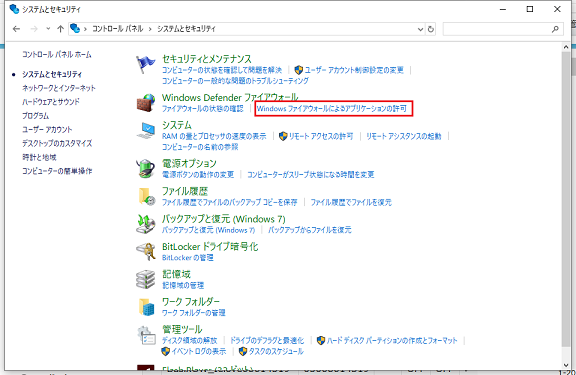Viewport: 576px width, 375px height.
Task: Click the 管理ツール checklist gear icon
Action: click(146, 335)
